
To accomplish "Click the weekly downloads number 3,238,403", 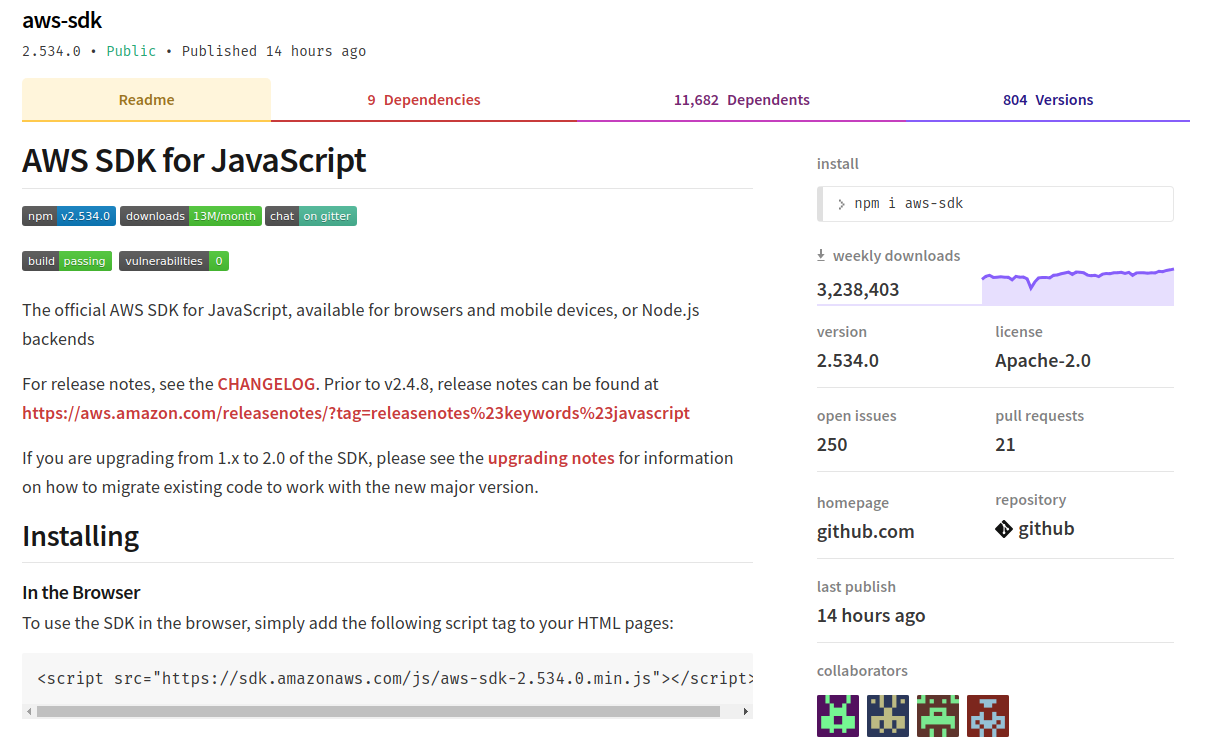I will coord(858,290).
